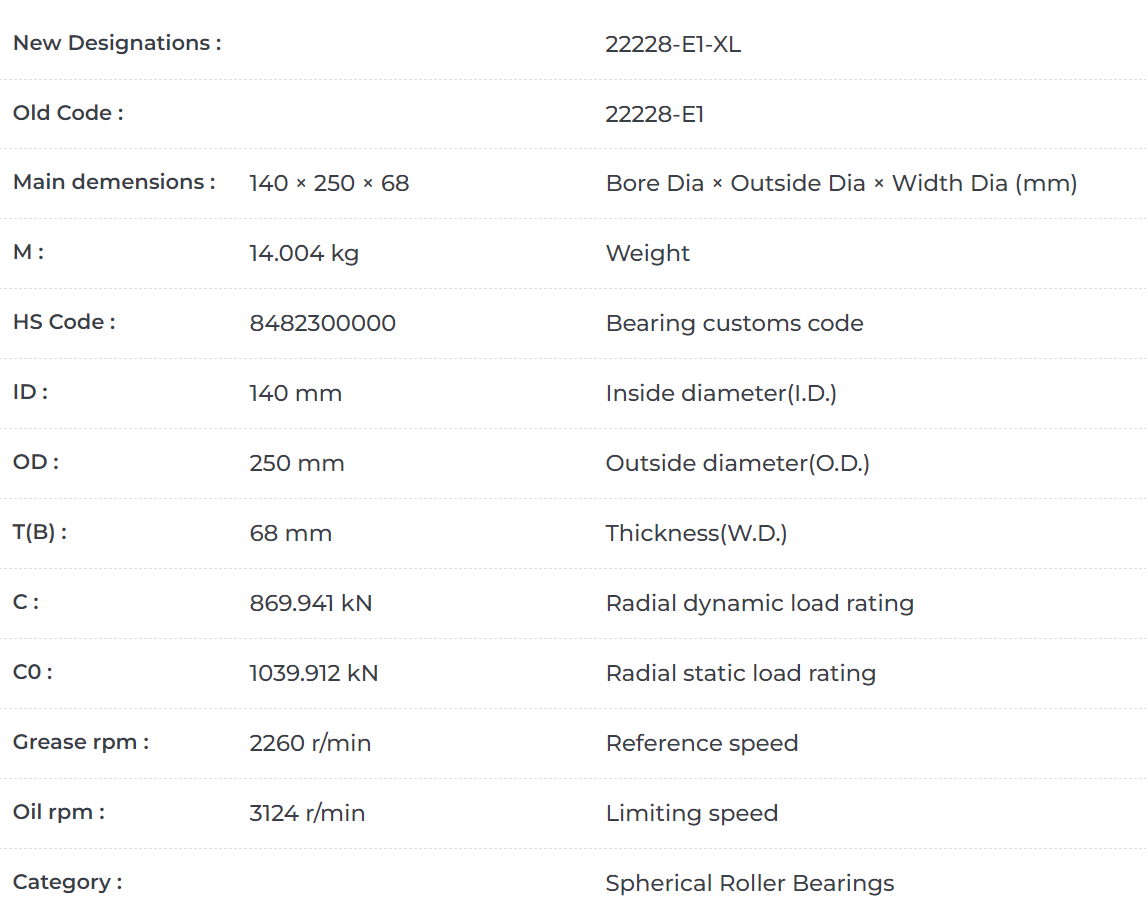The image size is (1146, 913).
Task: Click the Inside diameter(I.D.) description
Action: (x=720, y=393)
